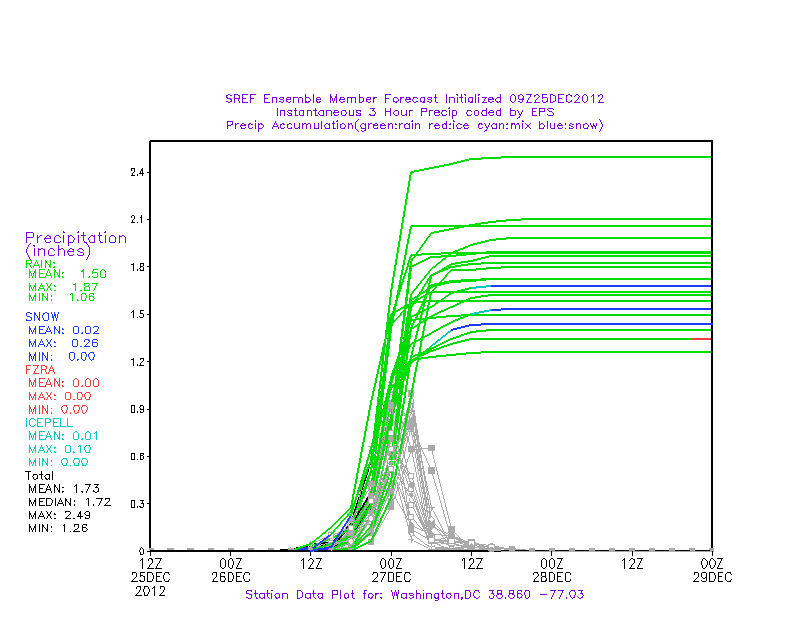
Task: Click the title 'SREF Ensemble Member Forecast Initialized 09Z25DEC2012'
Action: 414,98
